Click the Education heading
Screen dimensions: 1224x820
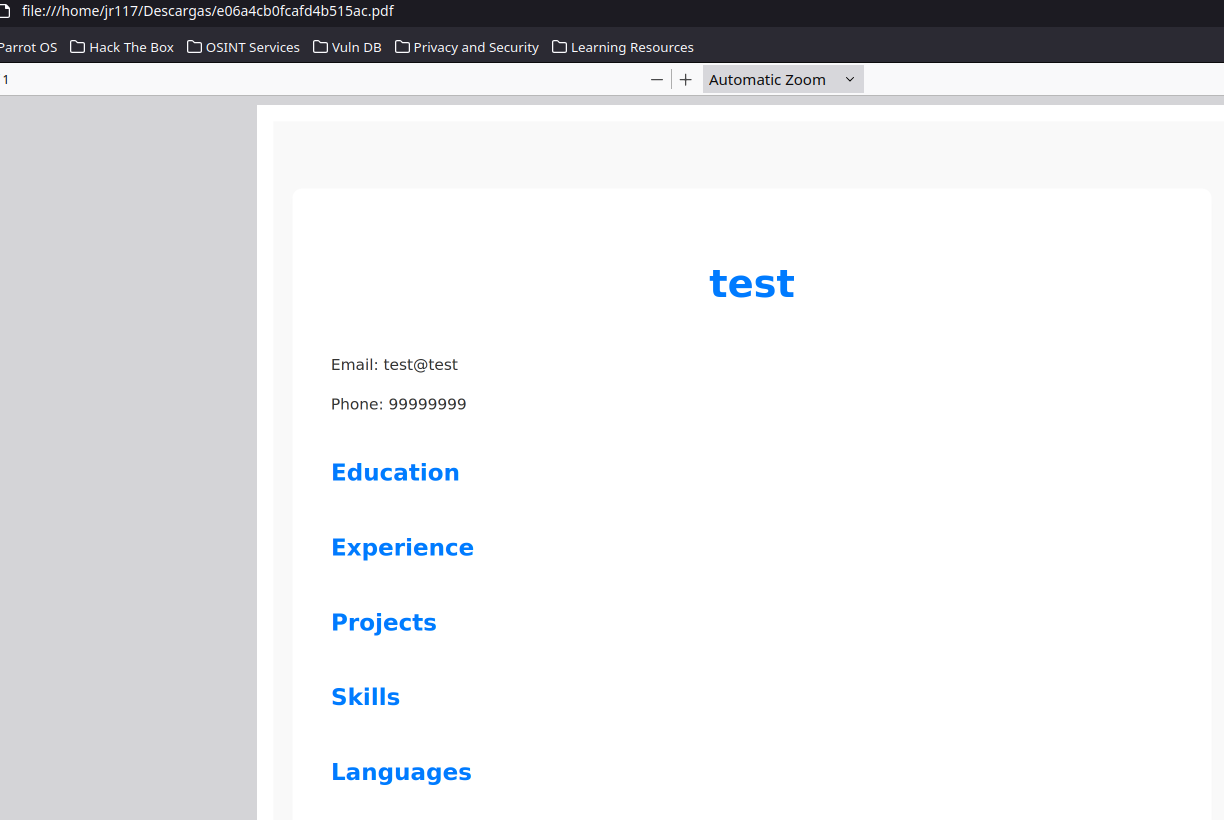(x=395, y=472)
